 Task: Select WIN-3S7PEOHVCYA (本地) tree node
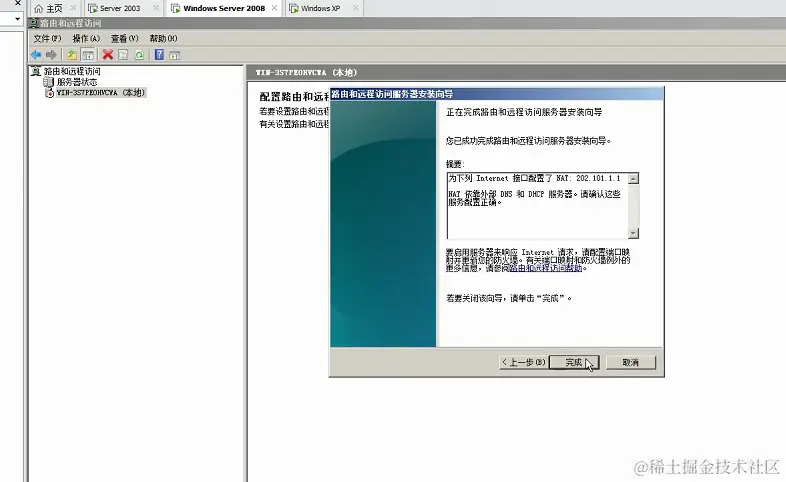[100, 93]
